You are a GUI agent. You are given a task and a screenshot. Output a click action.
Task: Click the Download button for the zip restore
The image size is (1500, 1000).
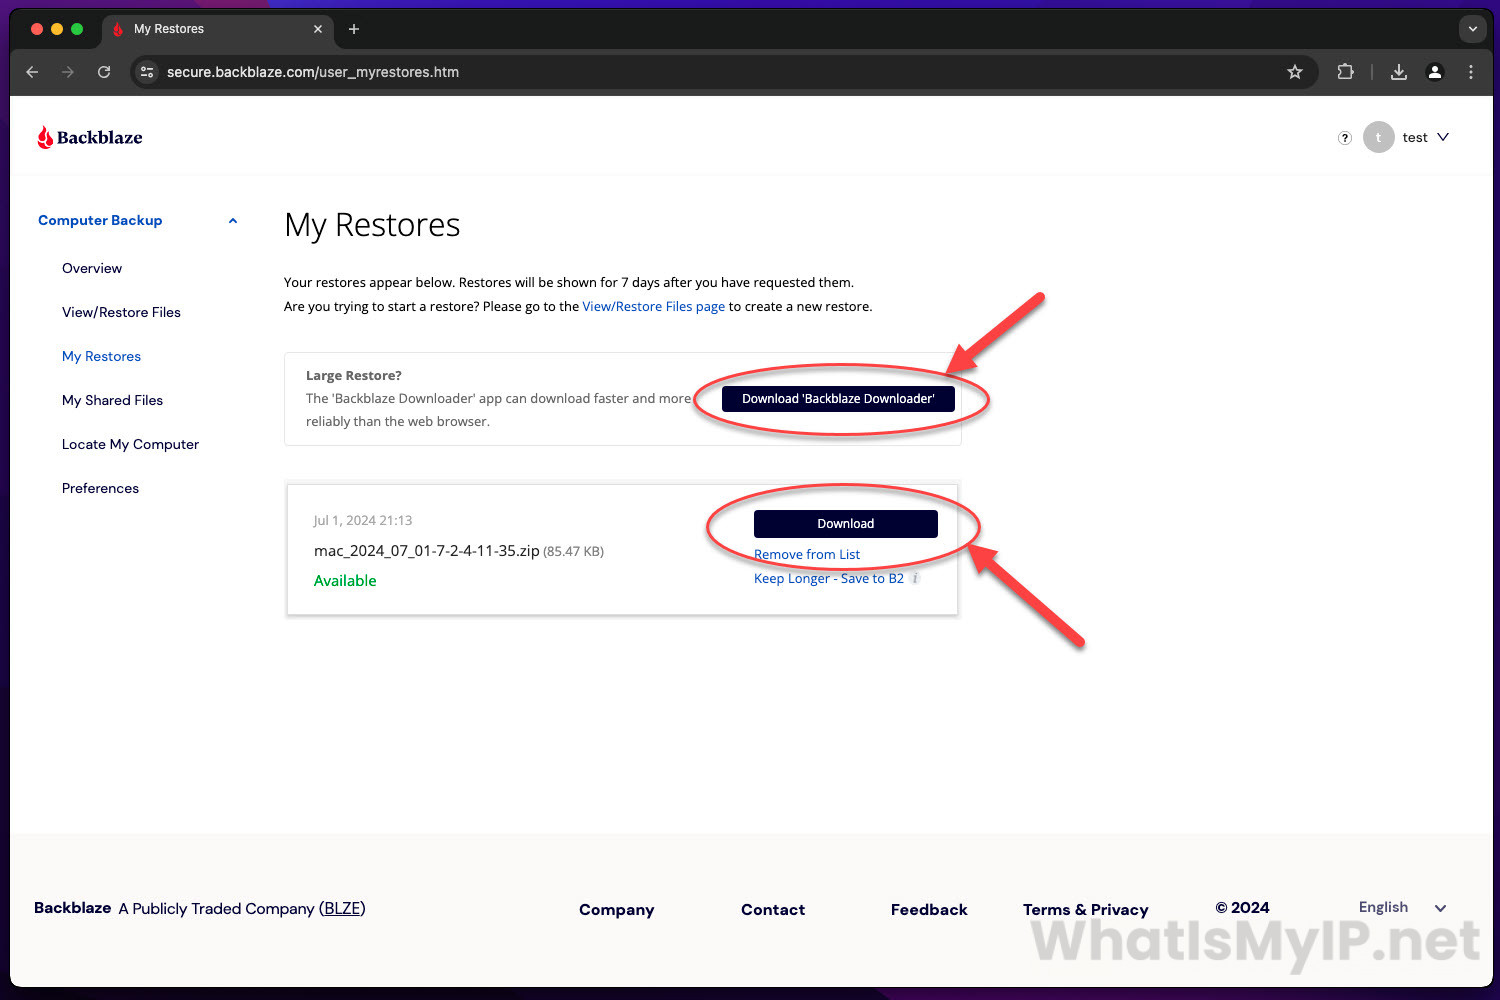point(846,523)
